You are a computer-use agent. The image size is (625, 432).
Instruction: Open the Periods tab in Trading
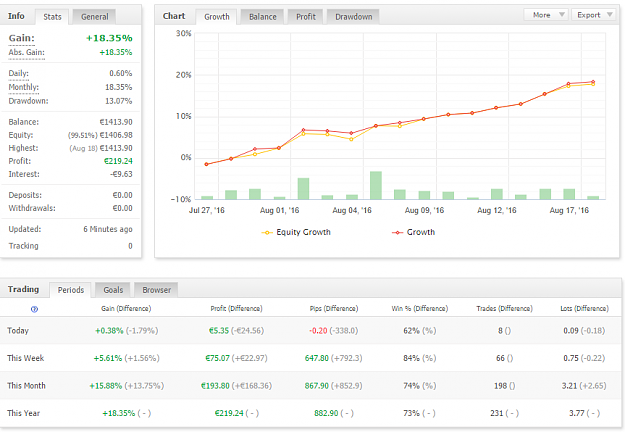tap(71, 290)
